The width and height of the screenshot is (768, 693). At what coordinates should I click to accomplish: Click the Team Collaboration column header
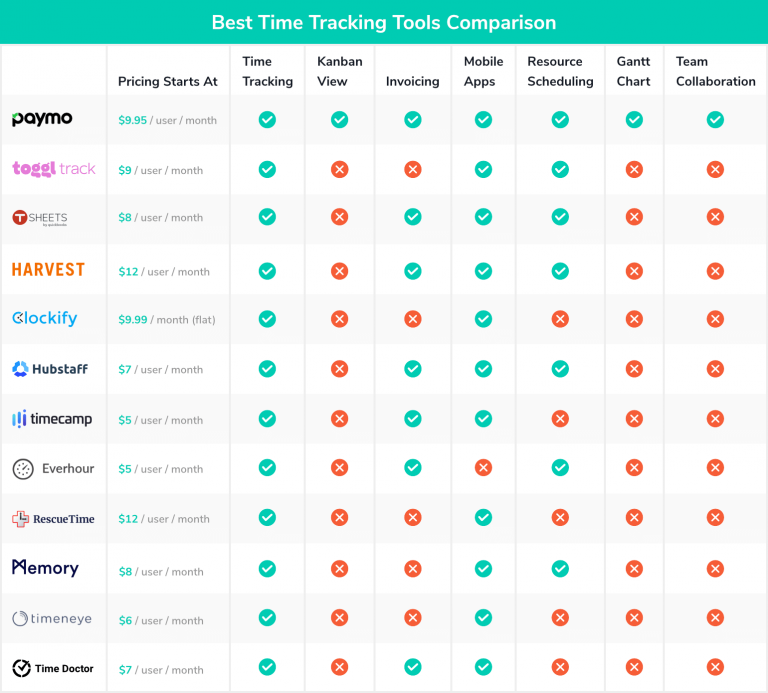[715, 71]
